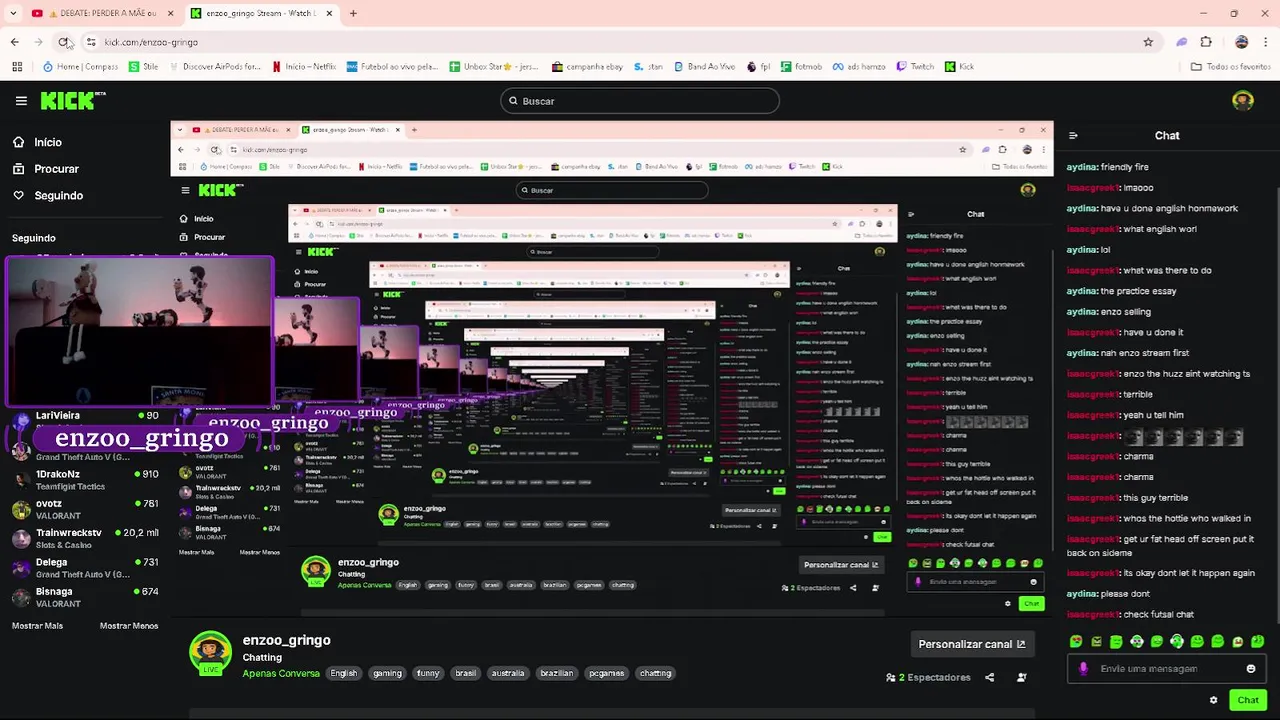The image size is (1280, 720).
Task: Click the share stream icon
Action: pos(989,678)
